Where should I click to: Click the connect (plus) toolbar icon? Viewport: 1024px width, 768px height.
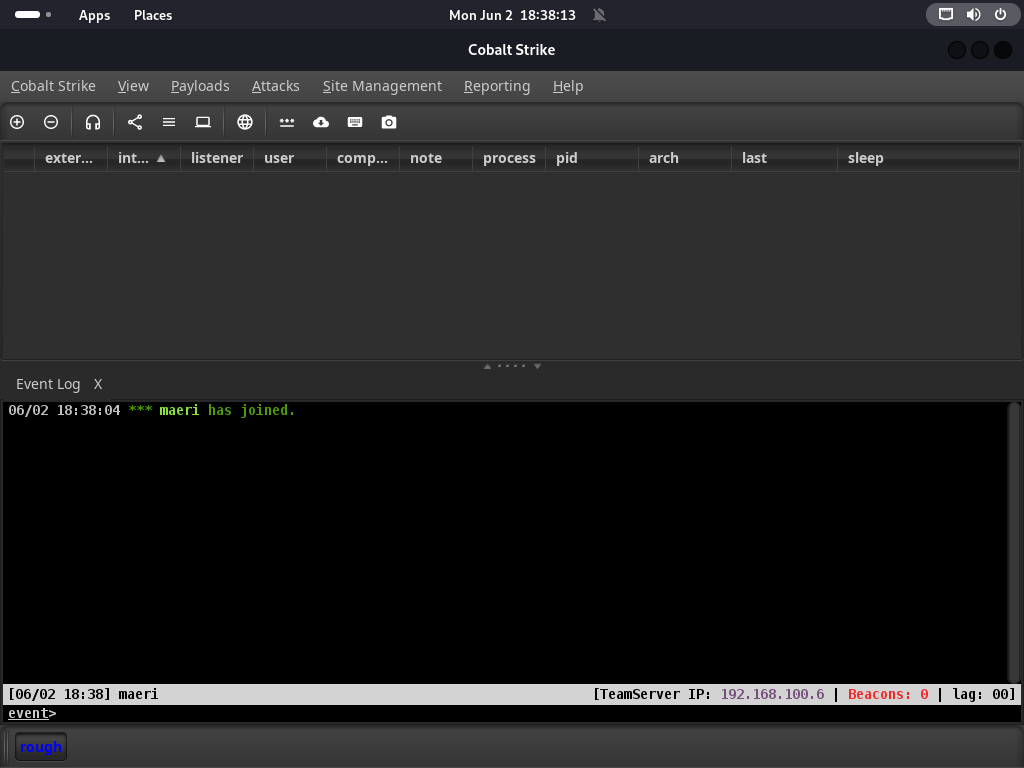coord(17,122)
